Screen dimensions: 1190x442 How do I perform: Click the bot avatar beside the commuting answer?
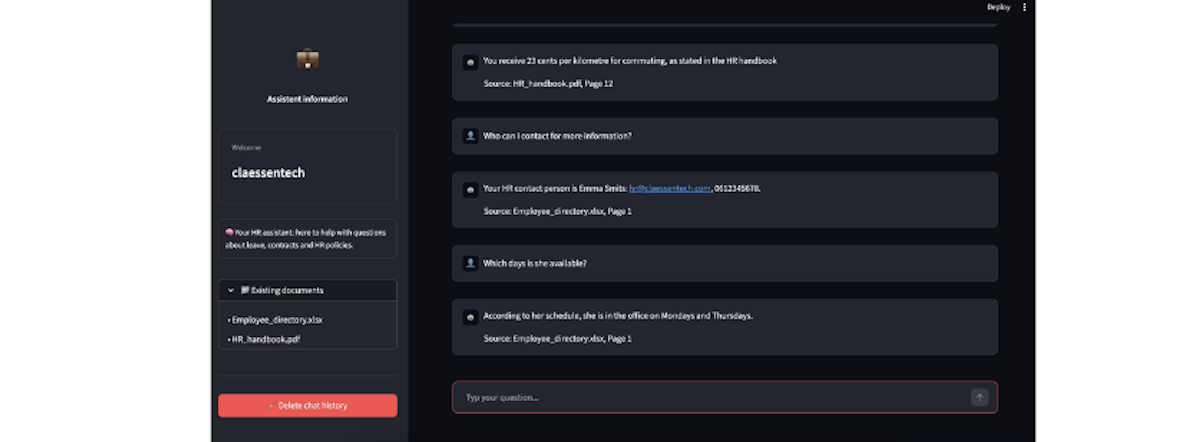pos(470,61)
